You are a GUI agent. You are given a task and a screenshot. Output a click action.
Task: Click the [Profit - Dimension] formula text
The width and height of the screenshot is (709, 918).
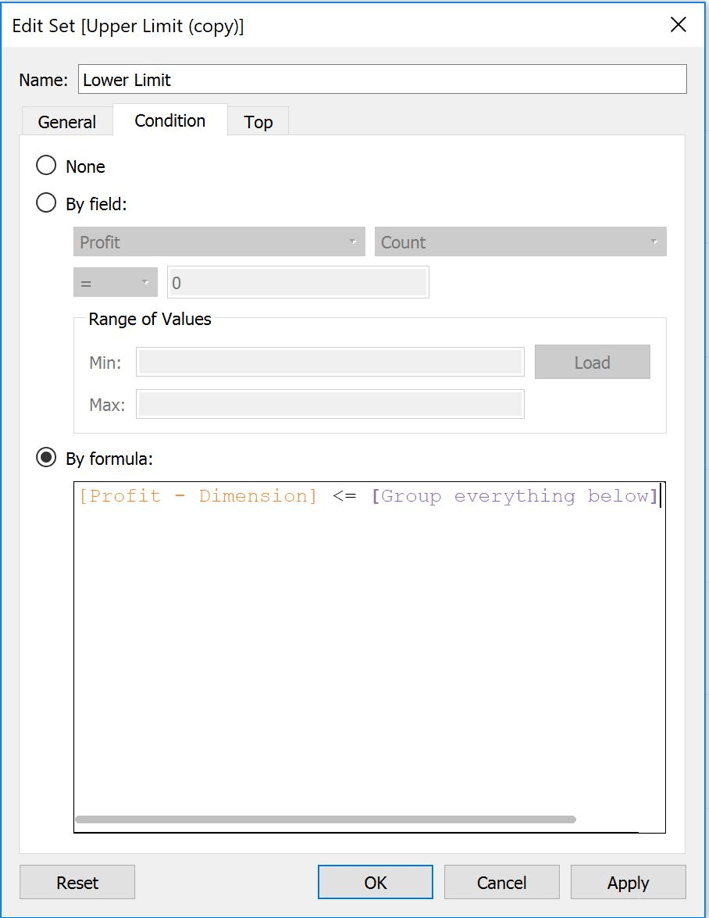198,496
